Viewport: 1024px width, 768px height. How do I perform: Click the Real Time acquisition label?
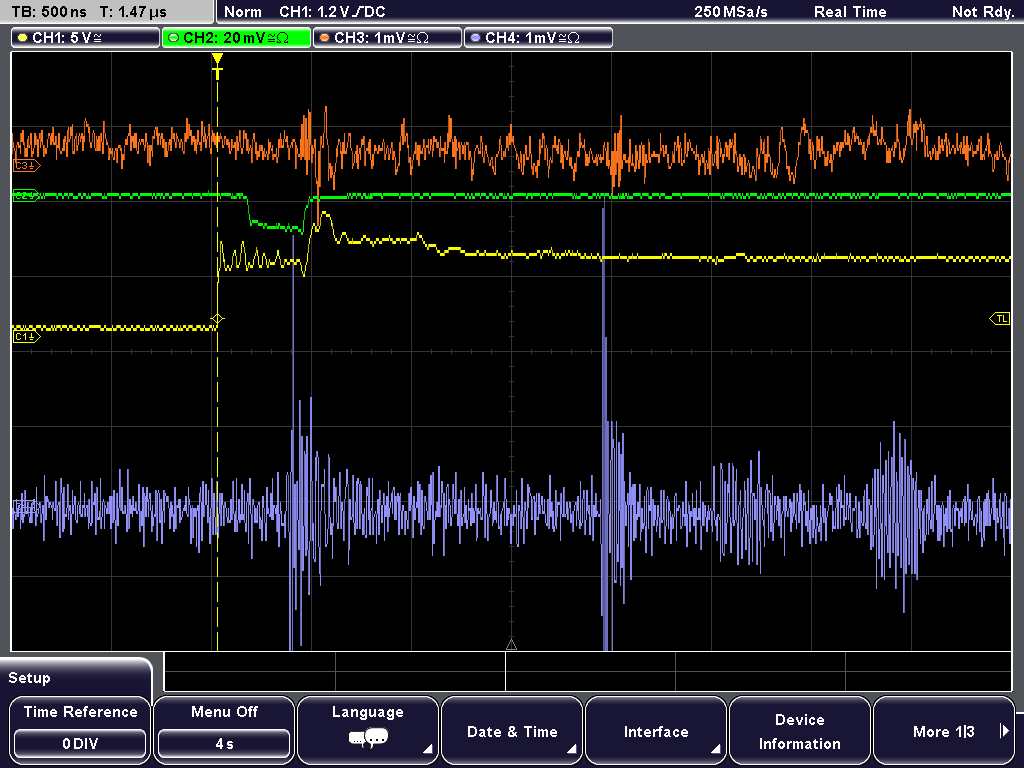pyautogui.click(x=850, y=12)
